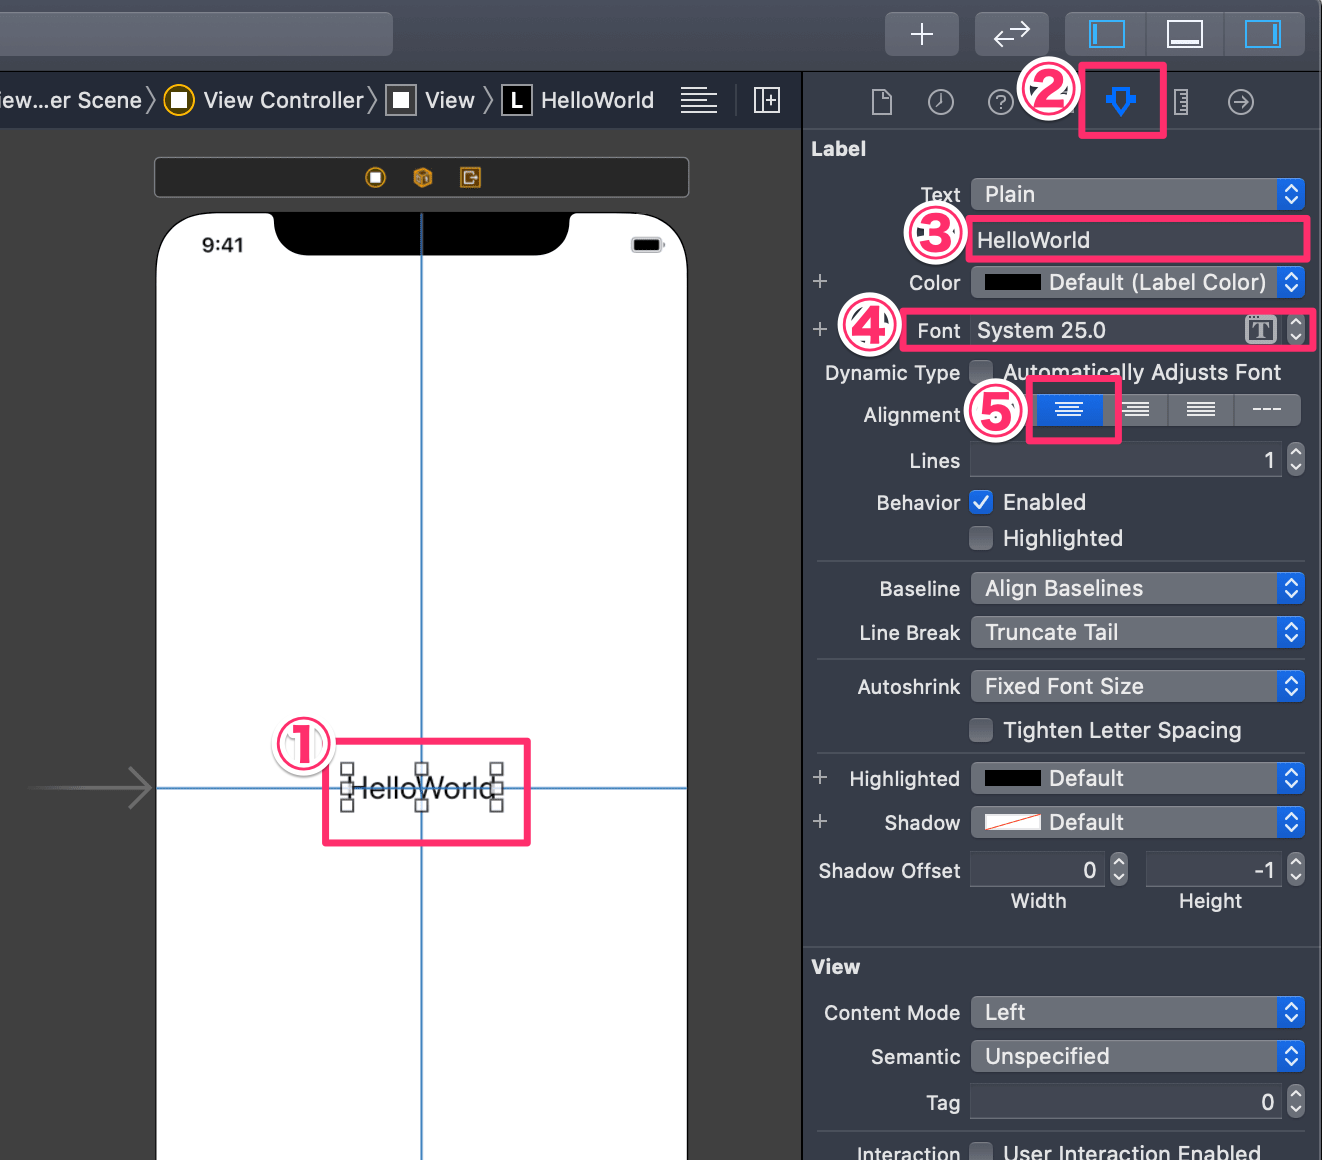Open the Connections inspector arrow icon
Viewport: 1322px width, 1160px height.
pos(1241,100)
